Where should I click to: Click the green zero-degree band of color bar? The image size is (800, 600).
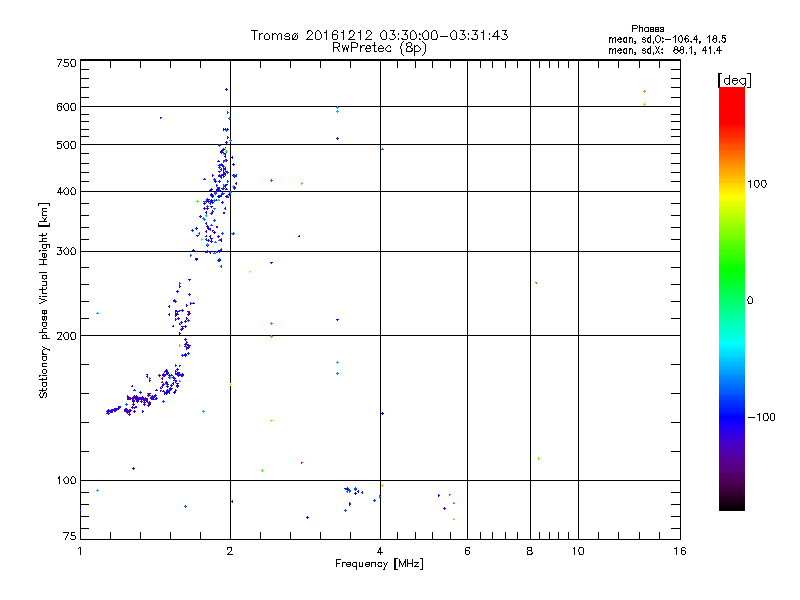pyautogui.click(x=732, y=300)
